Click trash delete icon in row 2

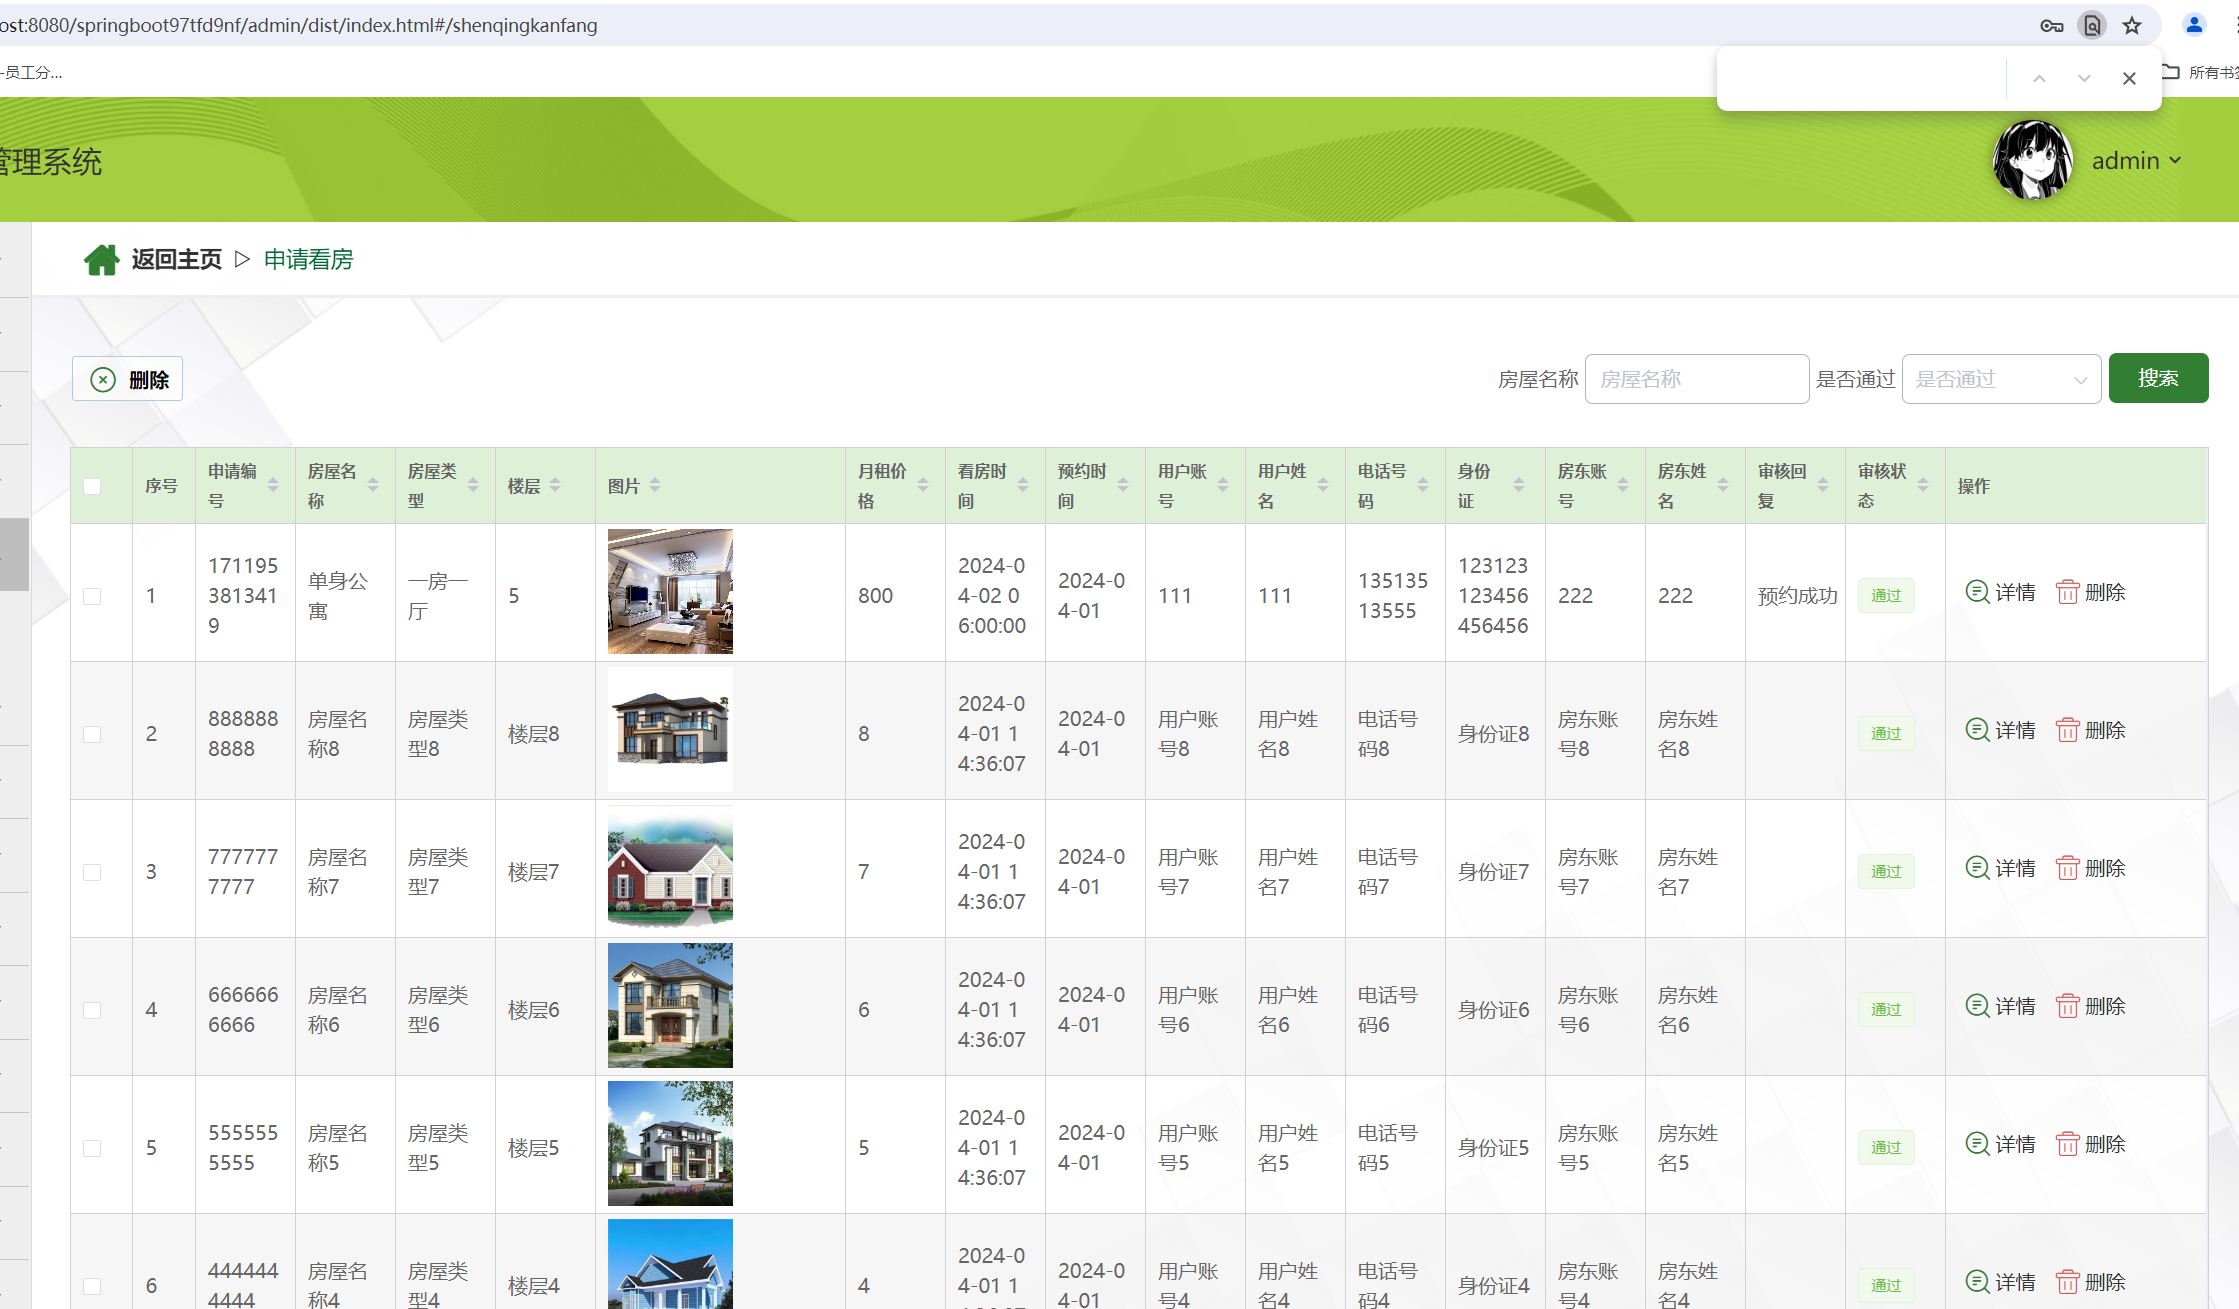click(2067, 730)
